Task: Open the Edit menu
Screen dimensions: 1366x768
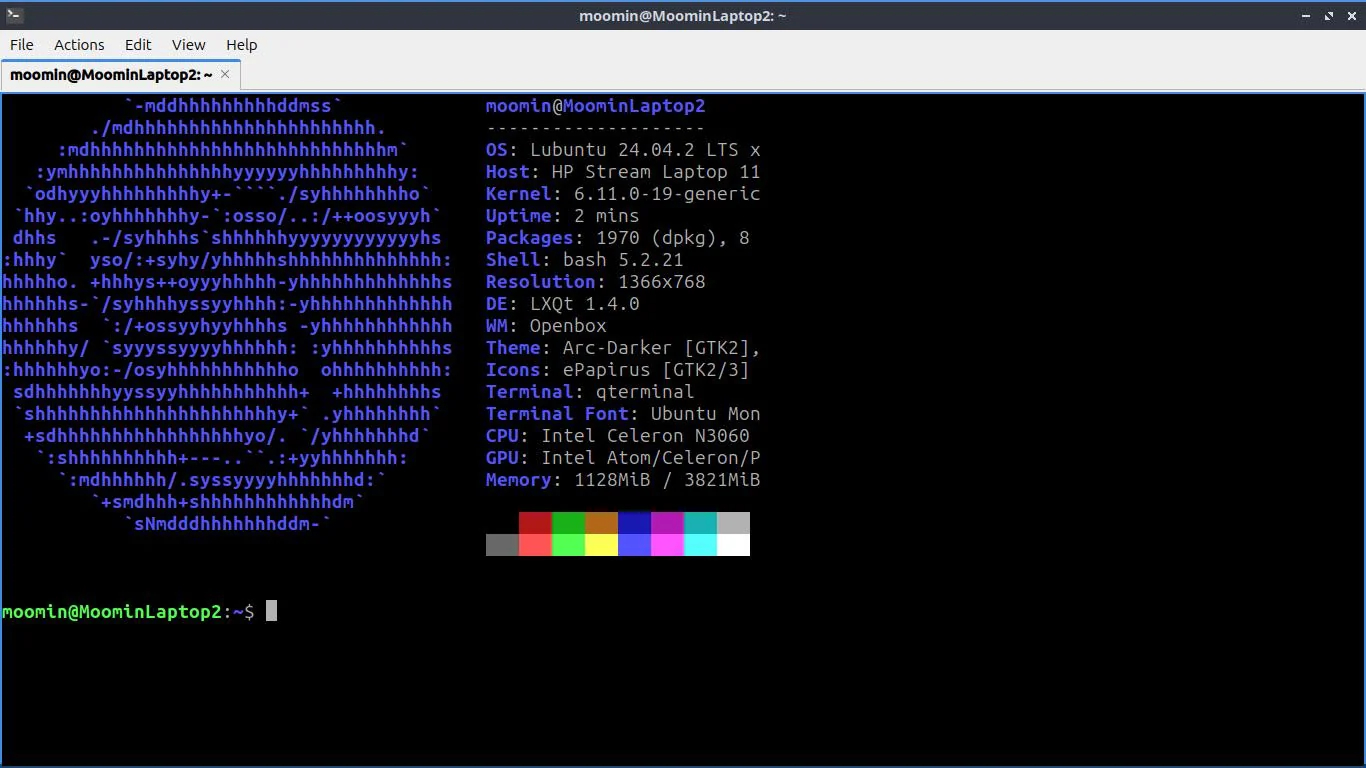Action: [138, 45]
